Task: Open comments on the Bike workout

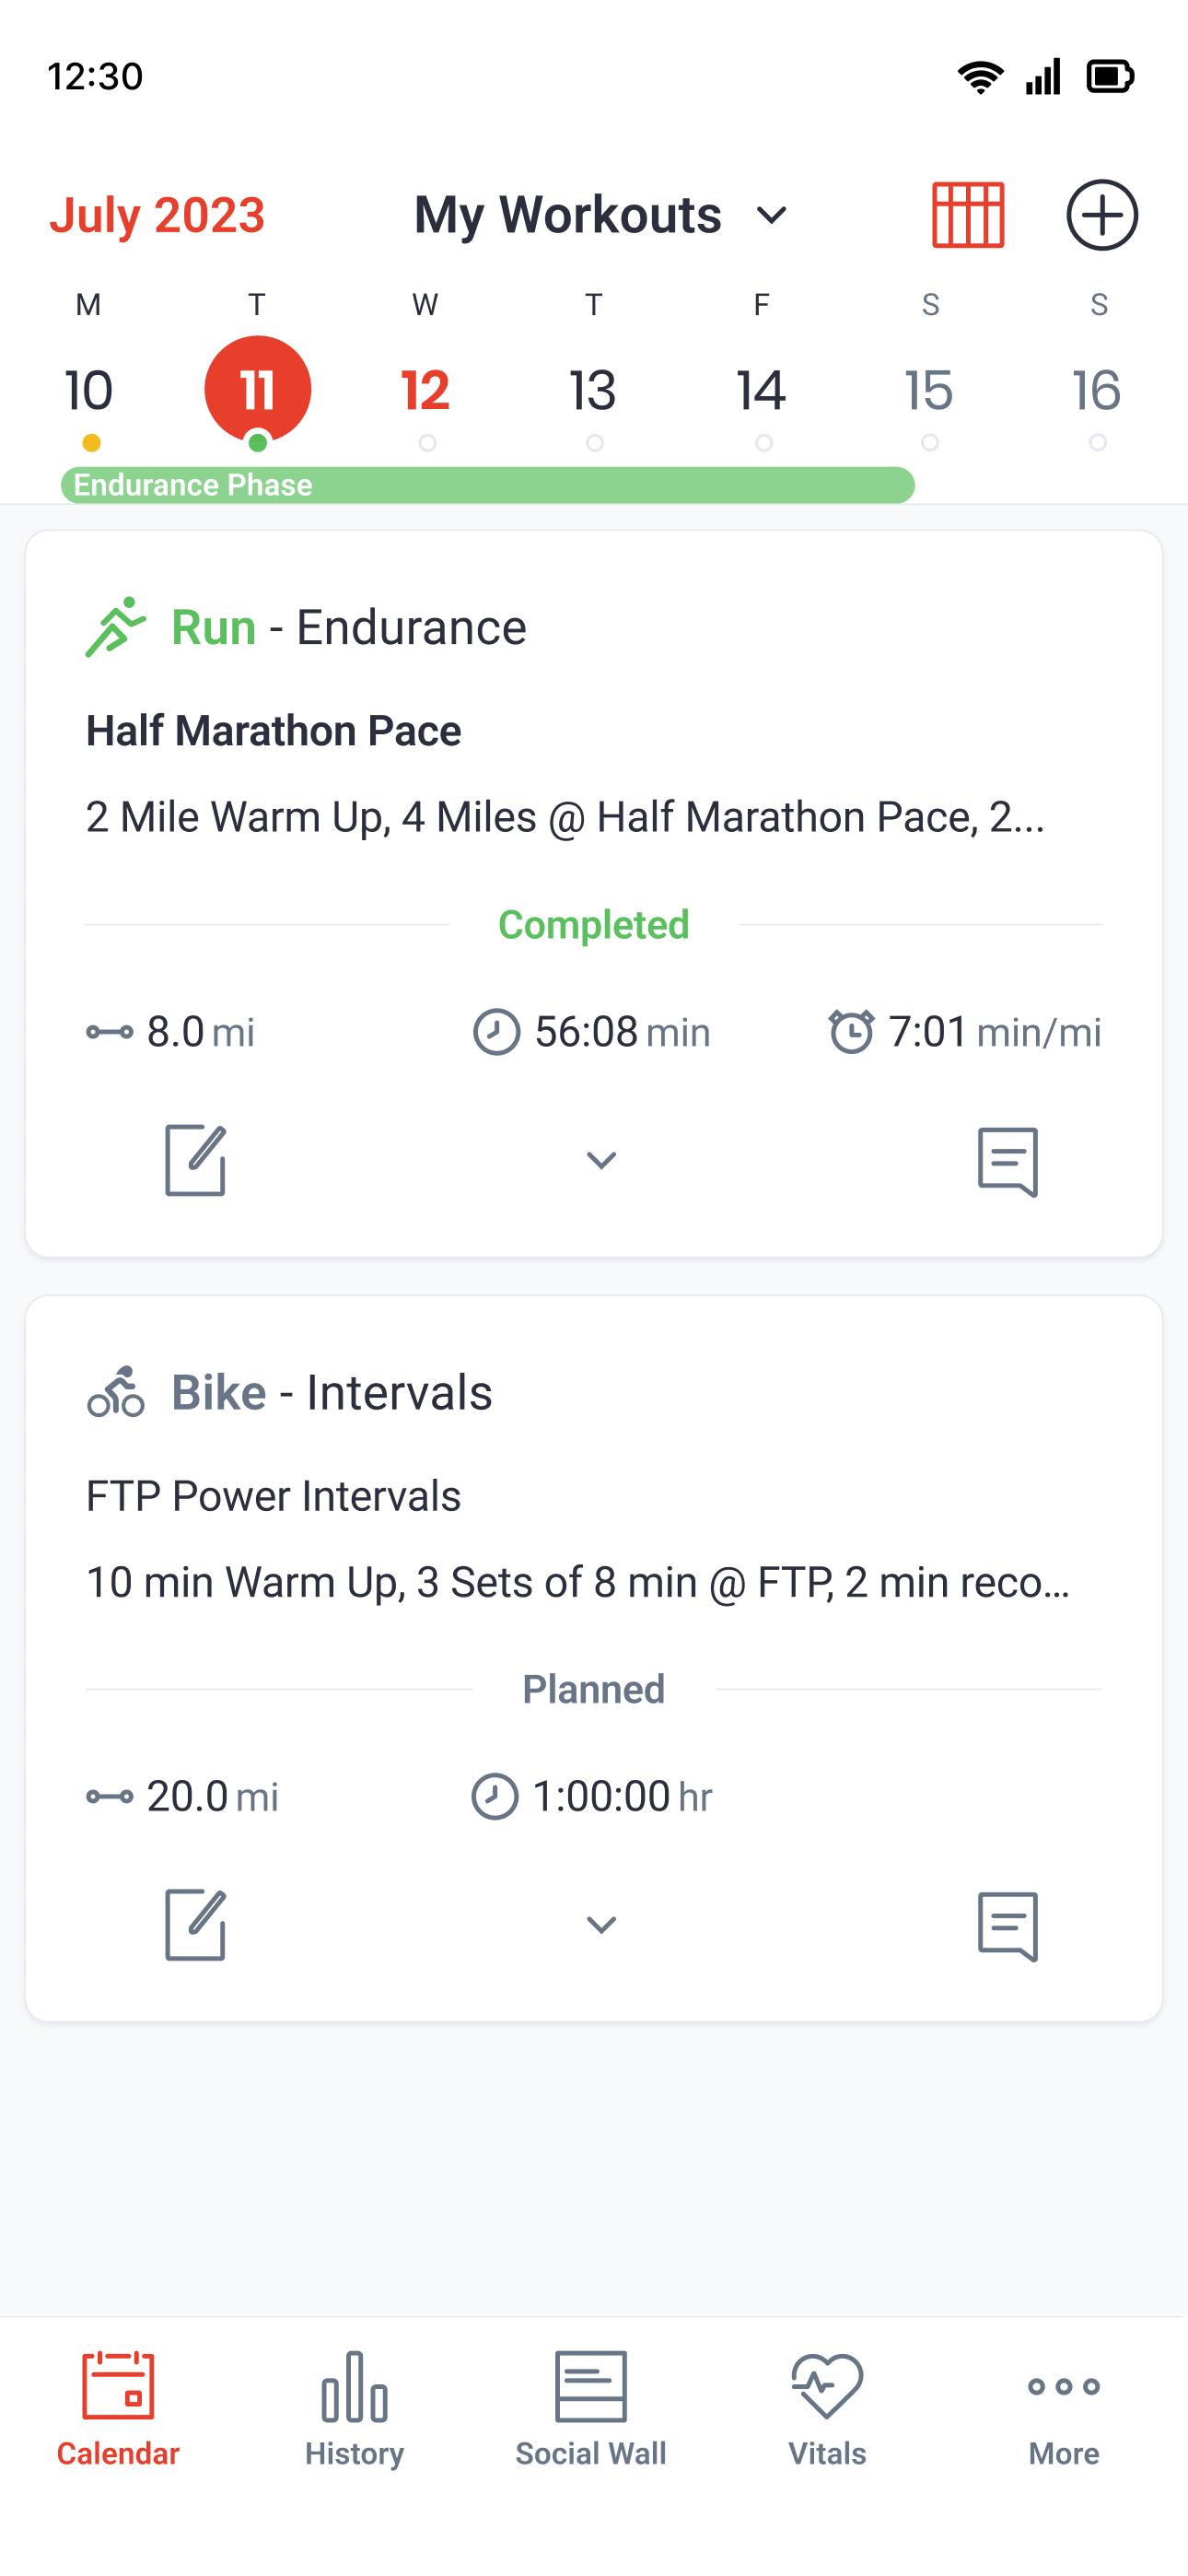Action: tap(1007, 1926)
